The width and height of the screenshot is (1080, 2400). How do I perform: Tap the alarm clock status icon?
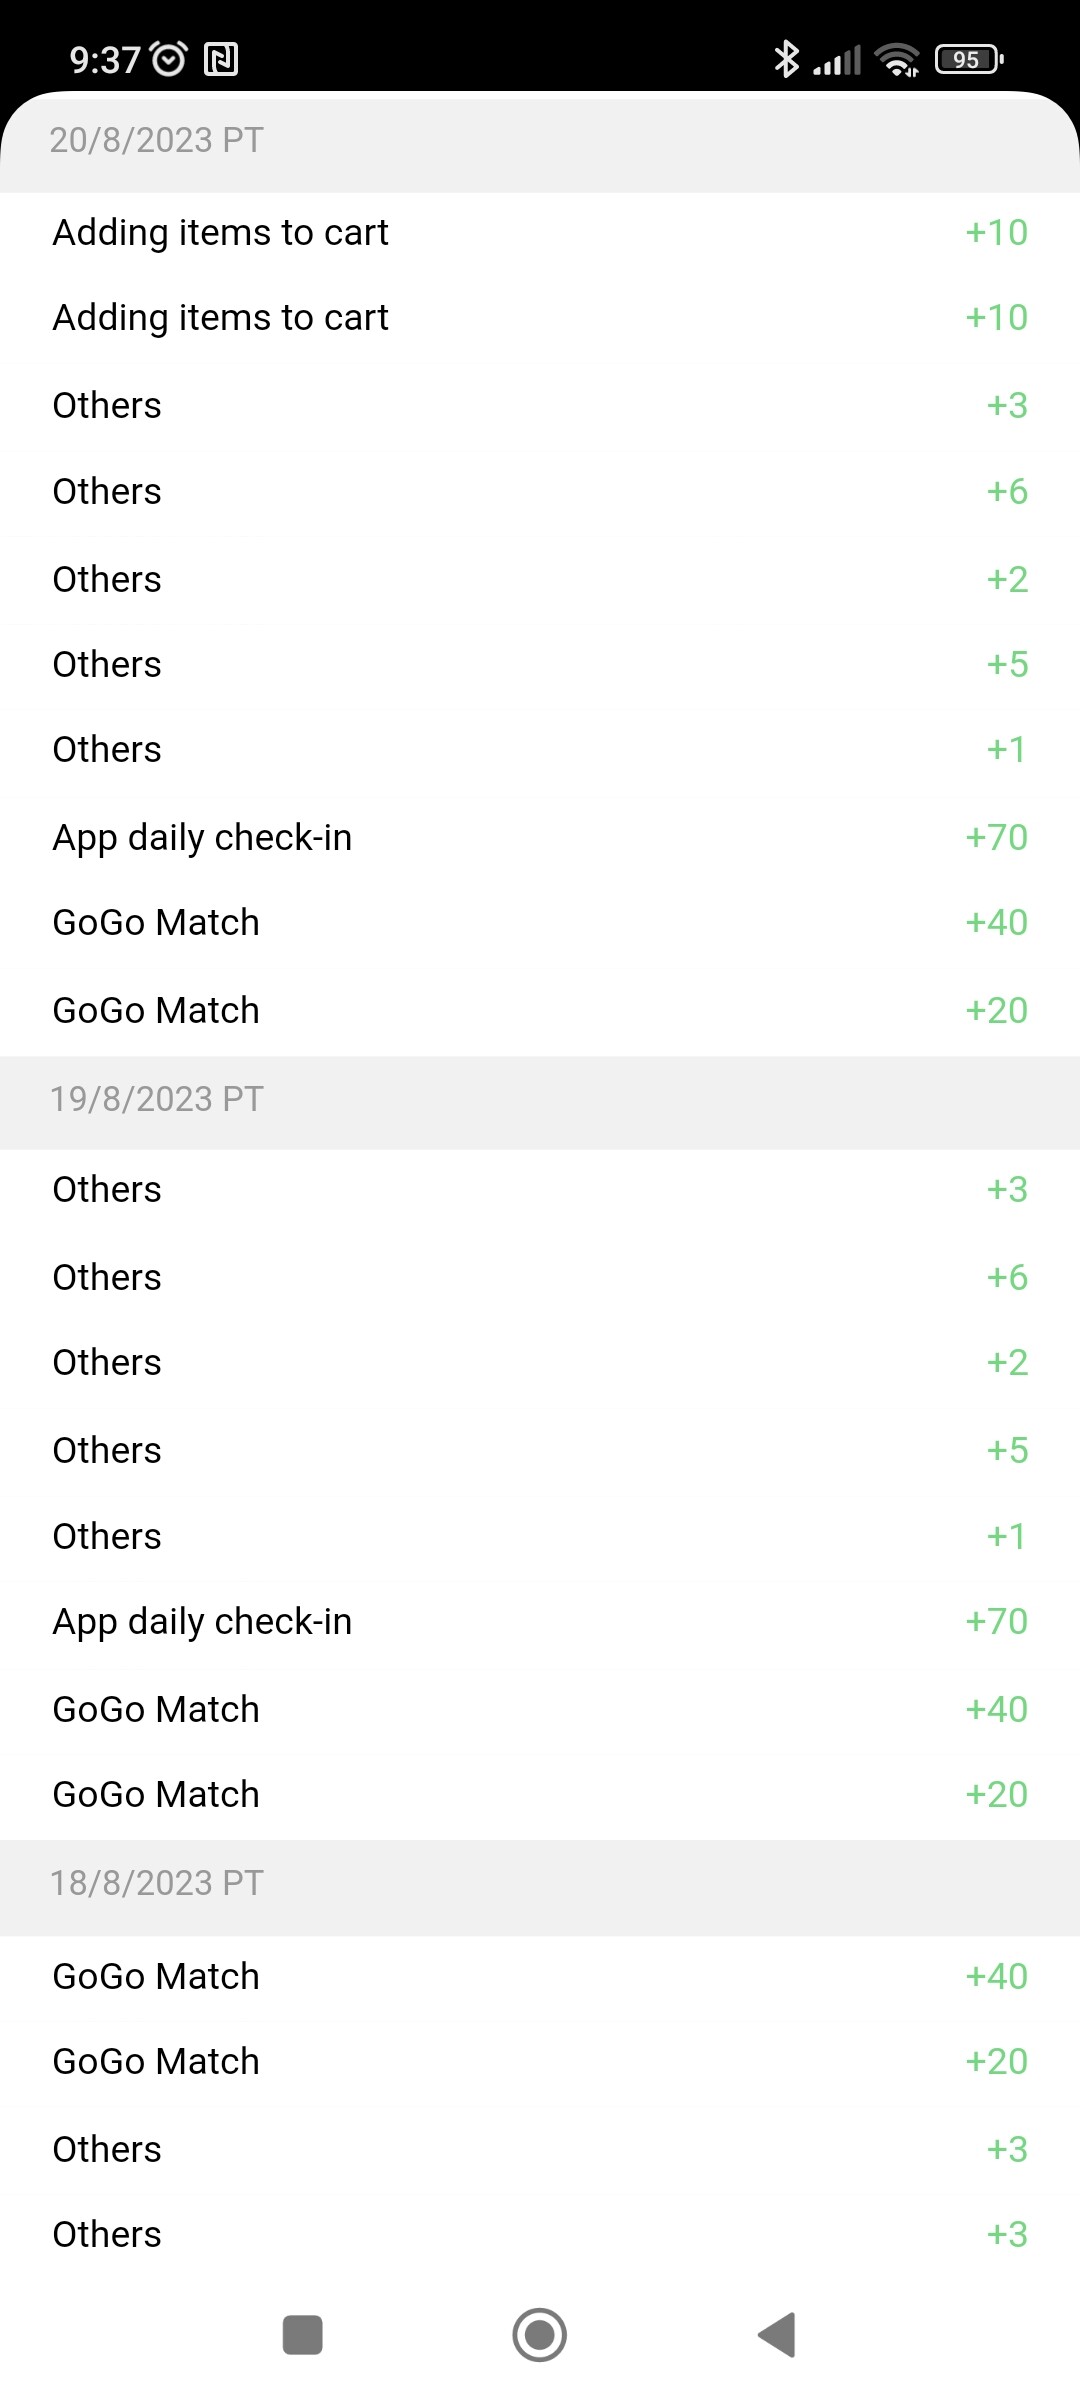[169, 60]
